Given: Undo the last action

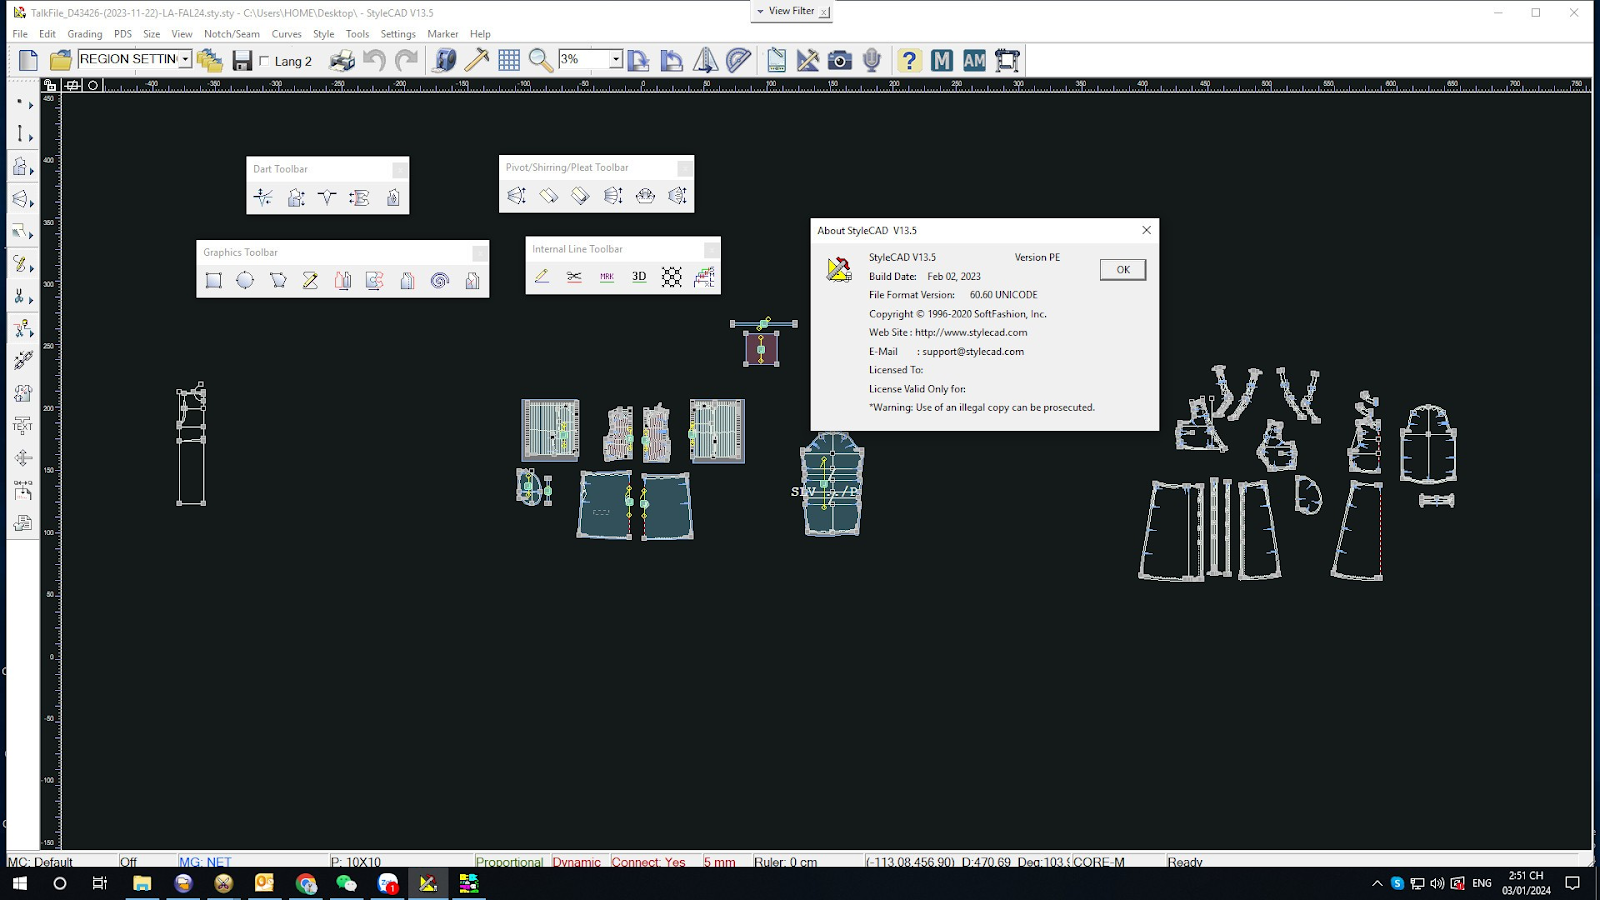Looking at the screenshot, I should click(374, 60).
